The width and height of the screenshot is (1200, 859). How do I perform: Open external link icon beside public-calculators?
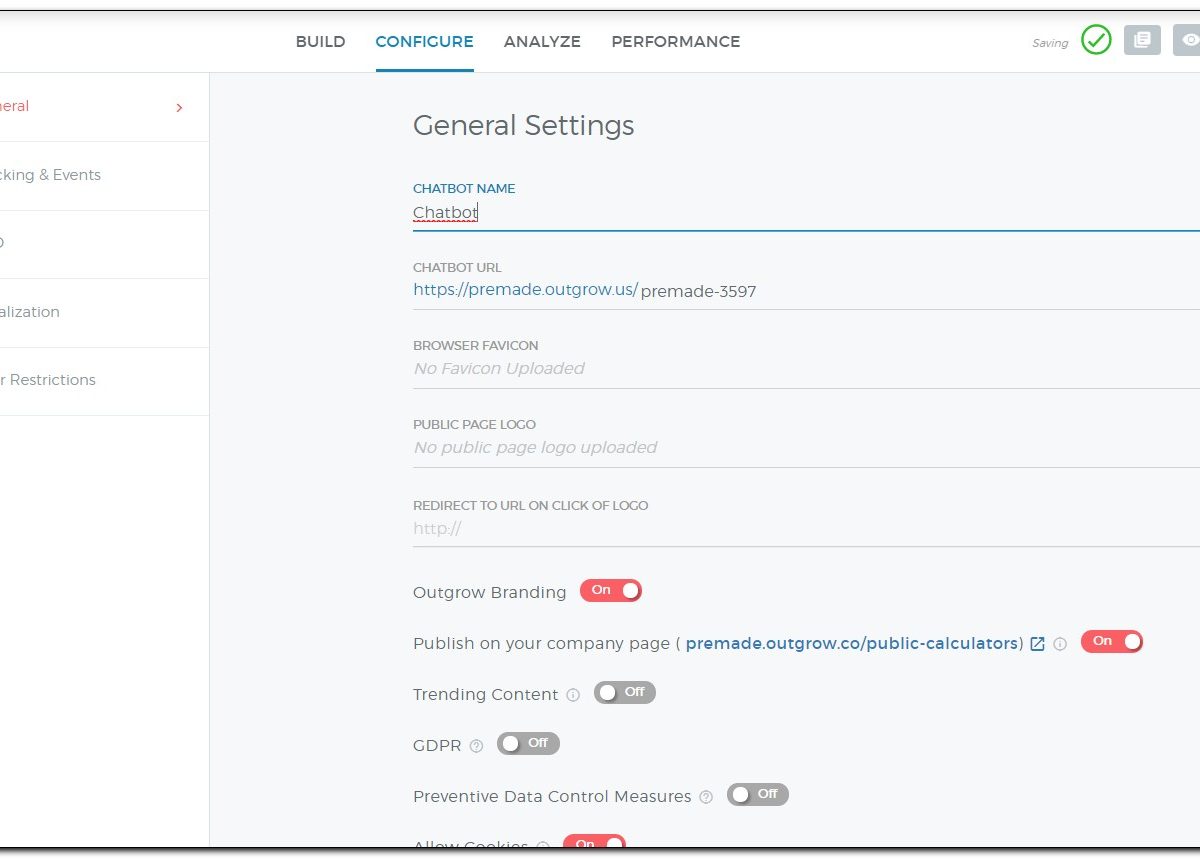1038,644
